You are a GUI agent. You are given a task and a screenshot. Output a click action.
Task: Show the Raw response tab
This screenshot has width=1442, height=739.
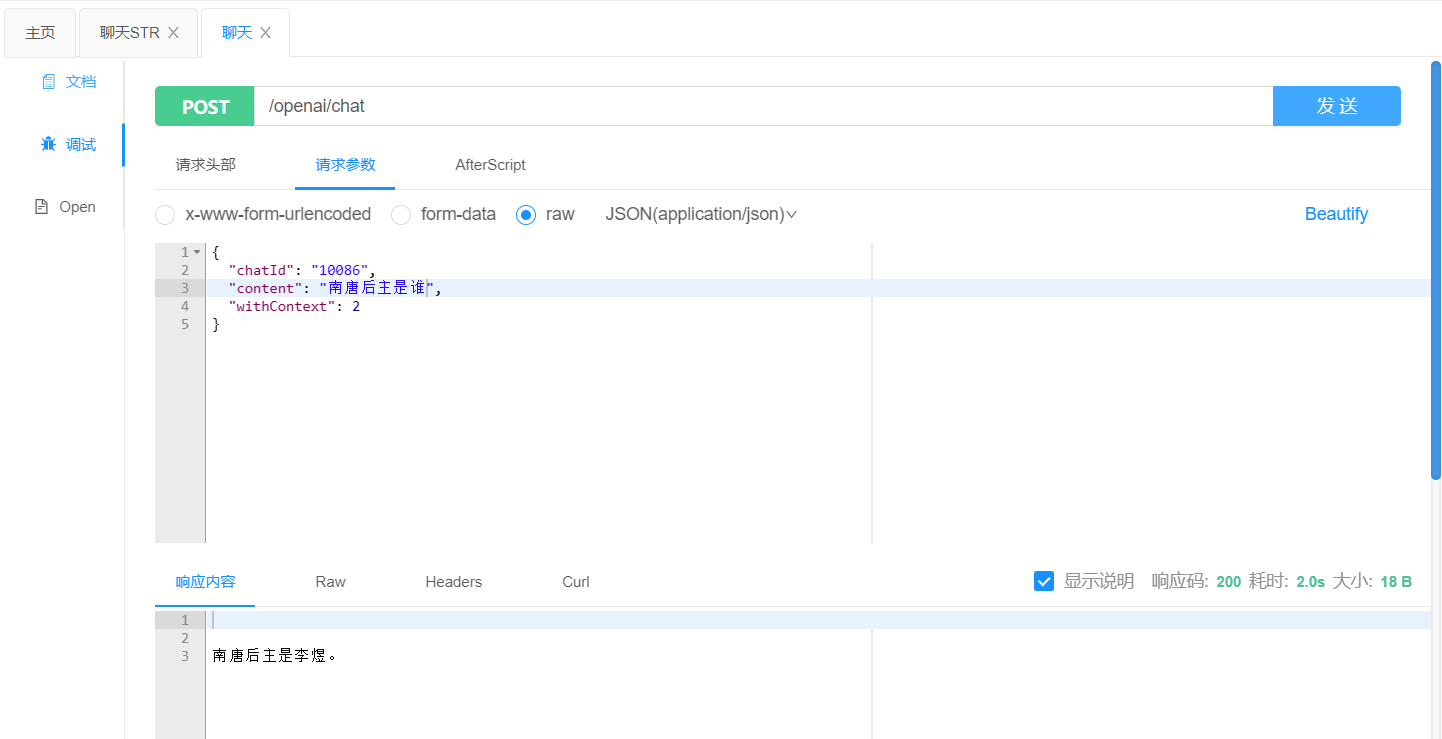[330, 582]
